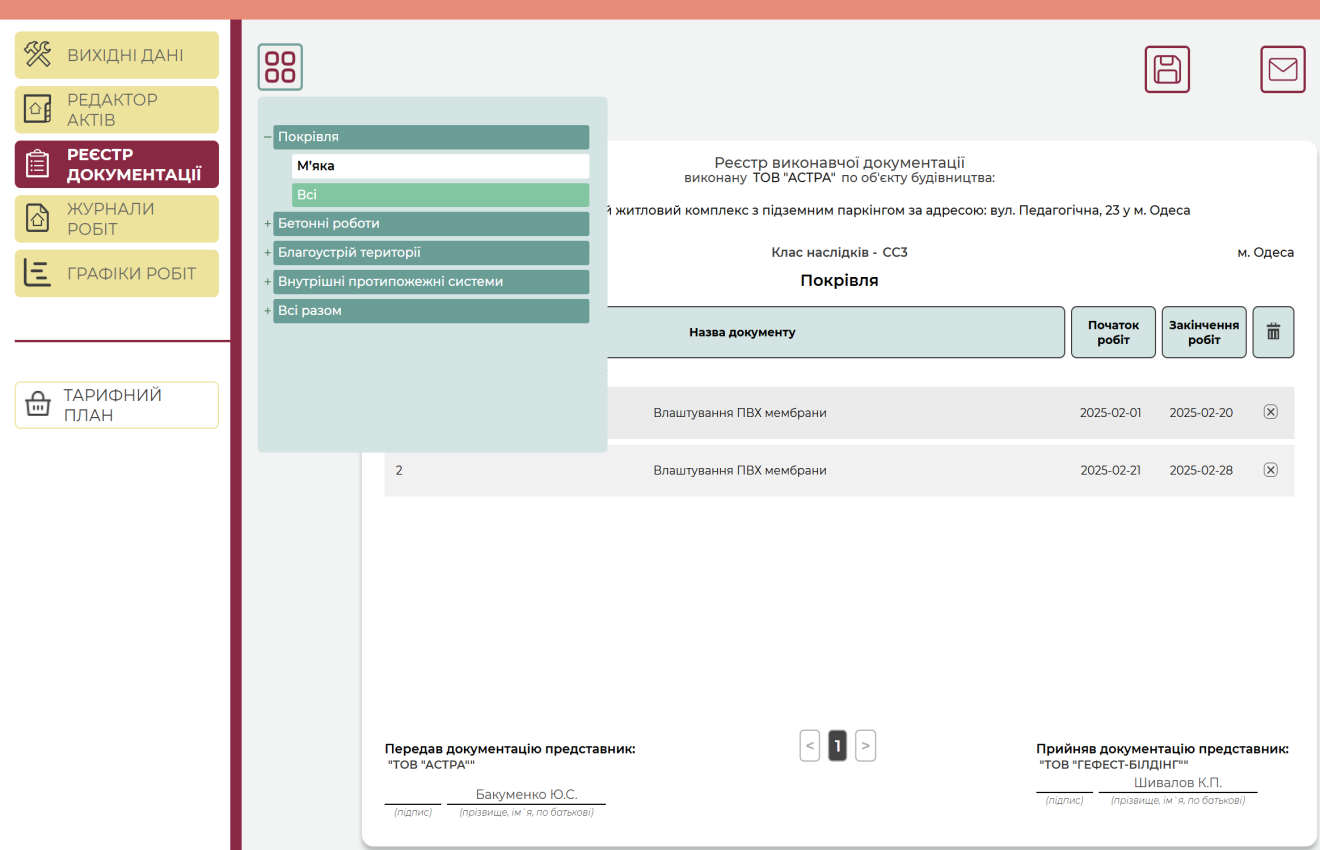Expand the Благоустрій території category
The width and height of the screenshot is (1320, 850).
pyautogui.click(x=267, y=253)
